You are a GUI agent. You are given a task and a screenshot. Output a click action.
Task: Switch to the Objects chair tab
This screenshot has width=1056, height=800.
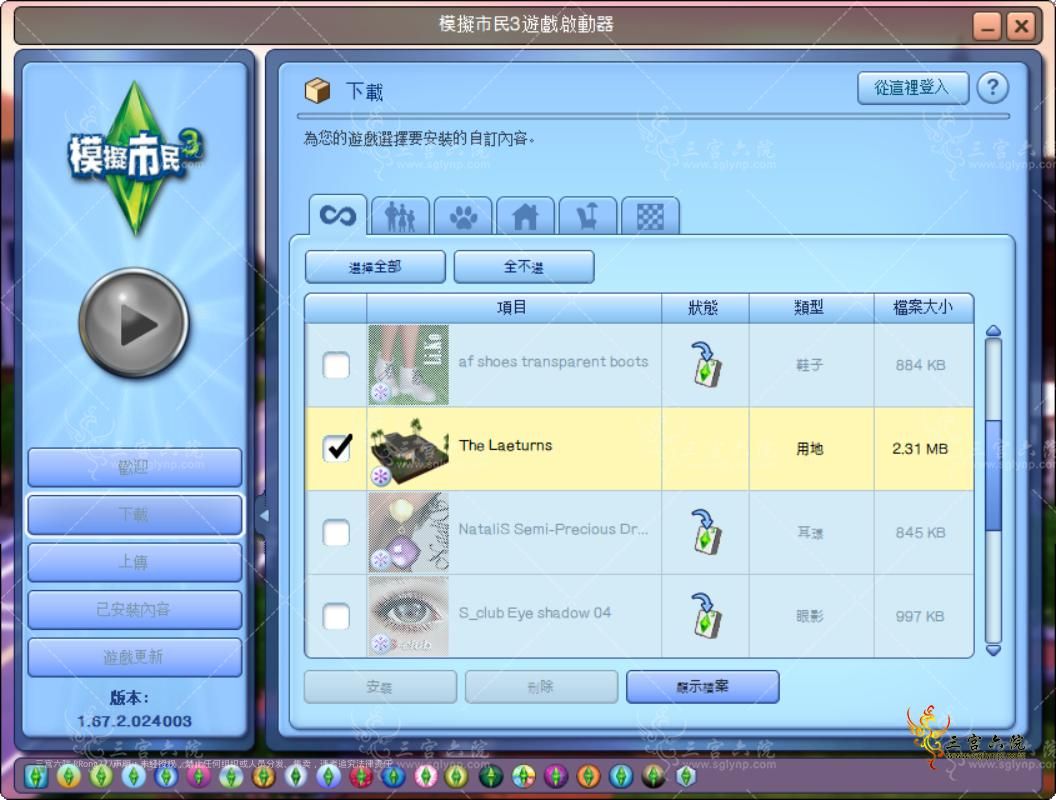coord(588,217)
